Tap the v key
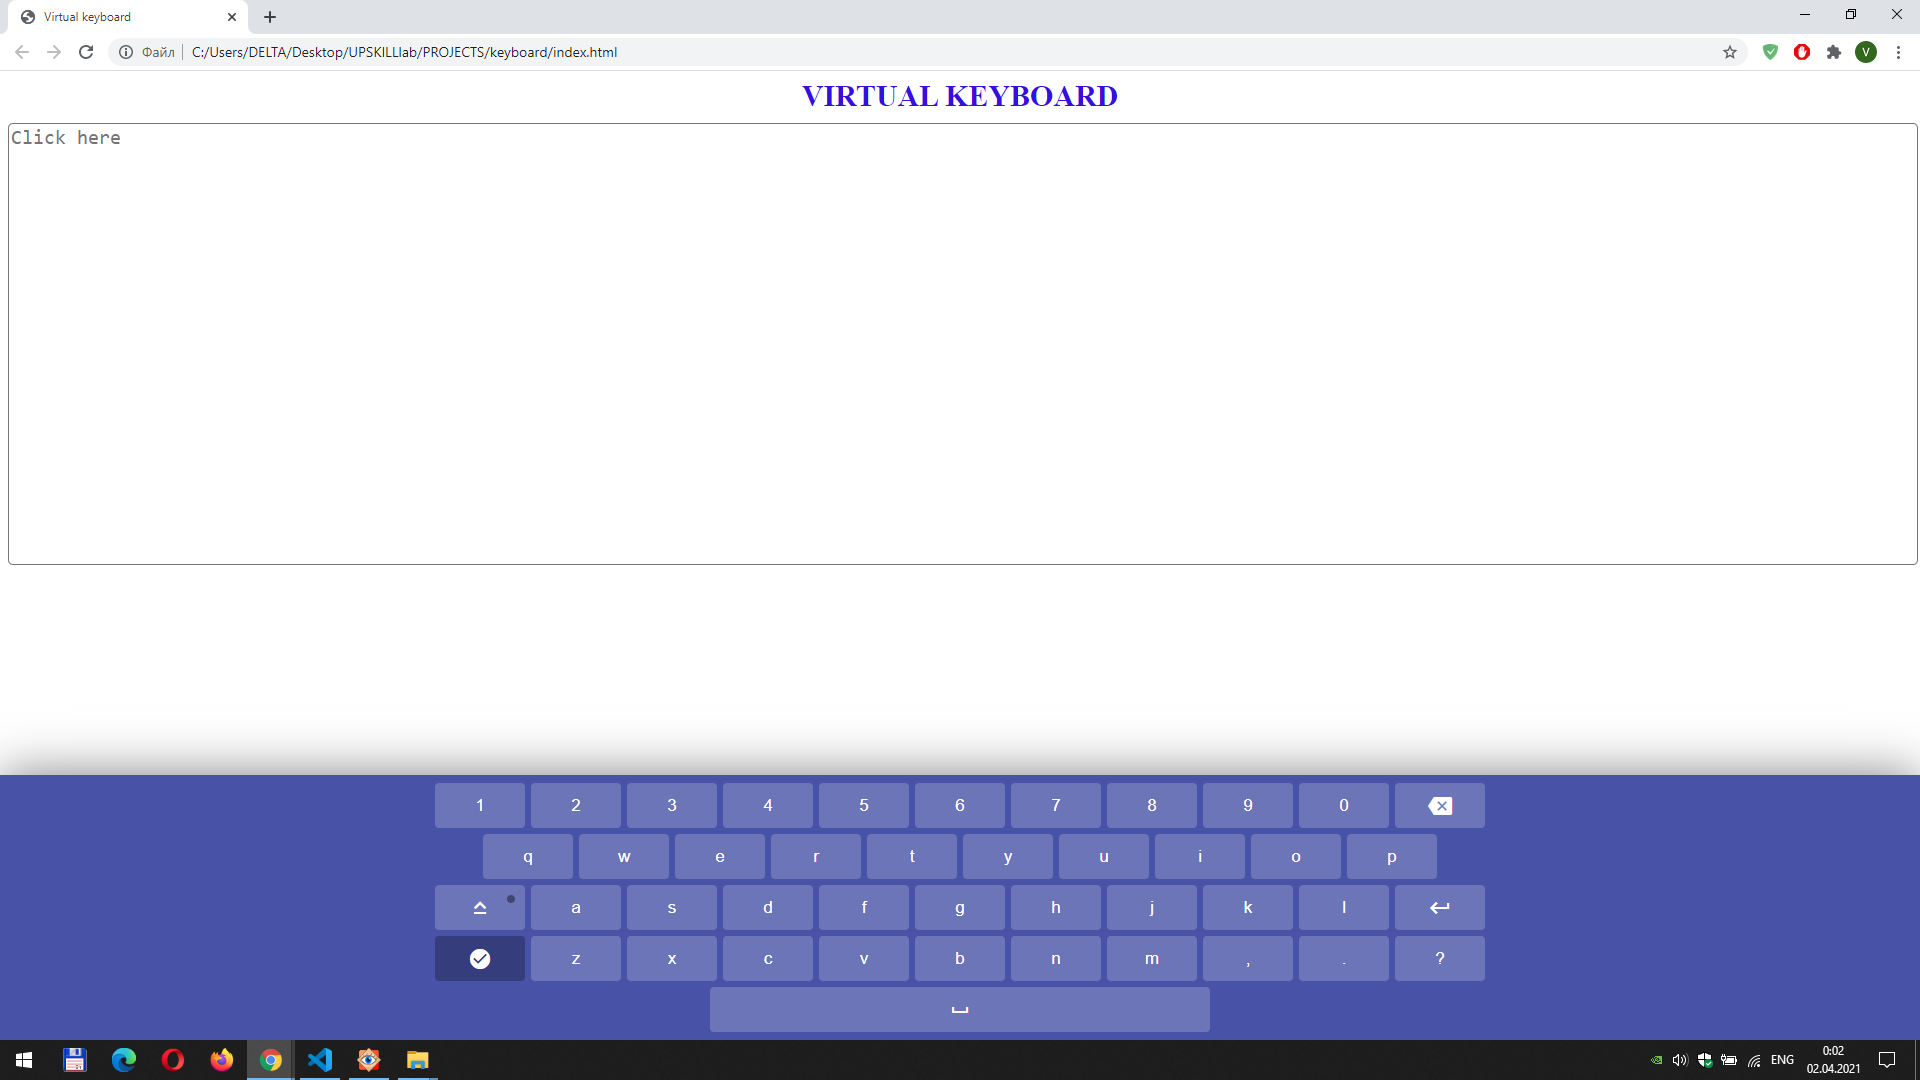 click(x=864, y=958)
